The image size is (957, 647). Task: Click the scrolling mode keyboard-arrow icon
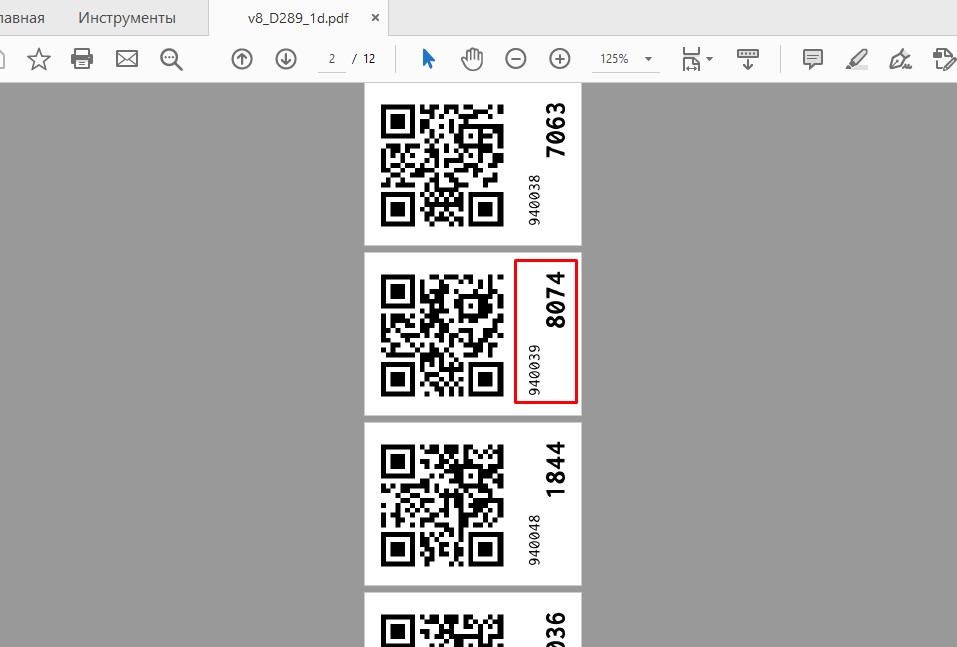748,59
